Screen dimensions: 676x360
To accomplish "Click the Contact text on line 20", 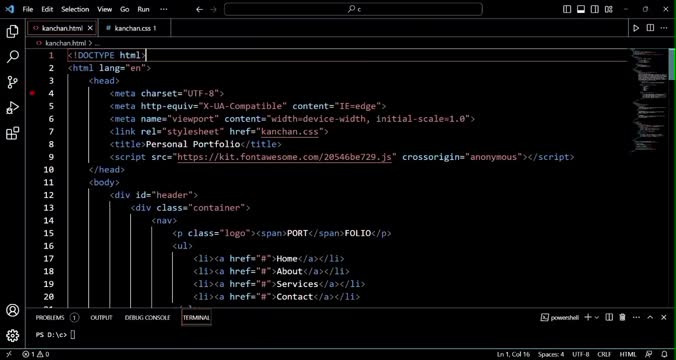I will pos(294,297).
